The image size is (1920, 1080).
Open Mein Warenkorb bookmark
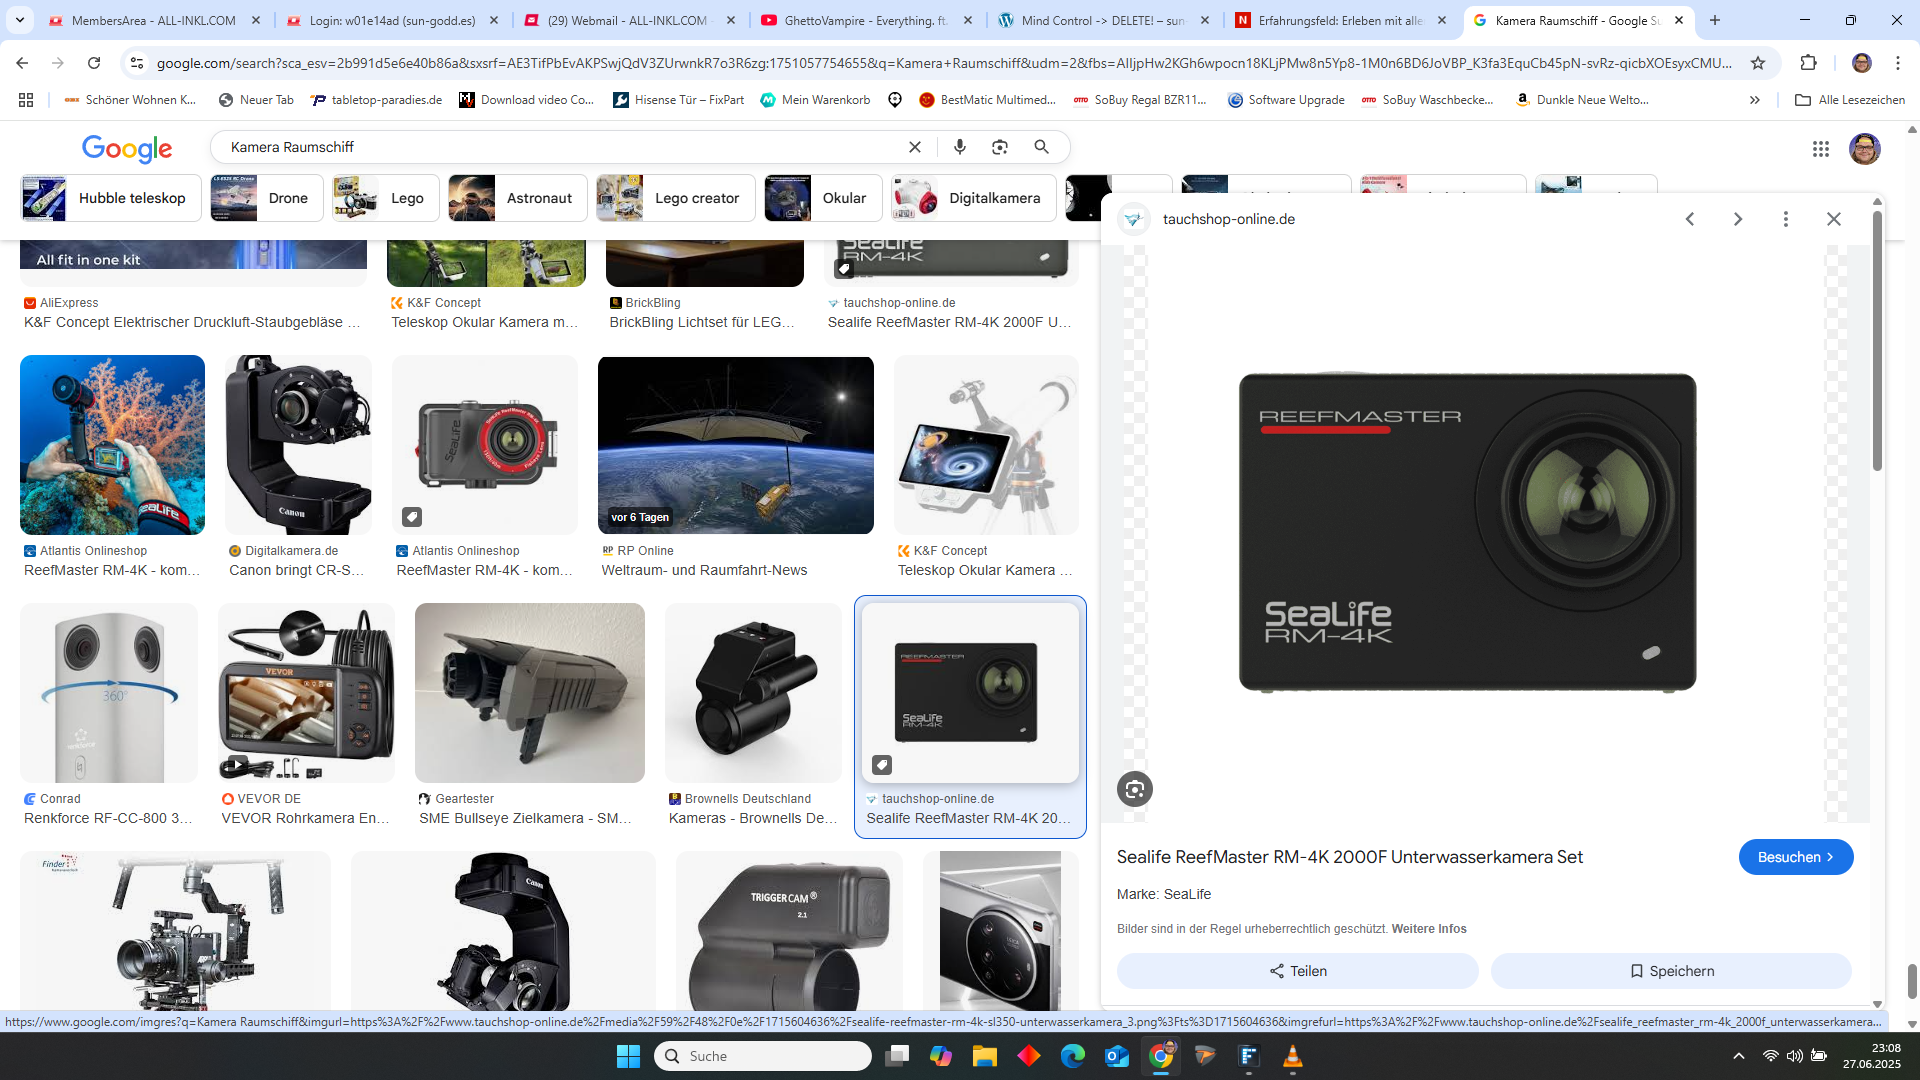815,100
